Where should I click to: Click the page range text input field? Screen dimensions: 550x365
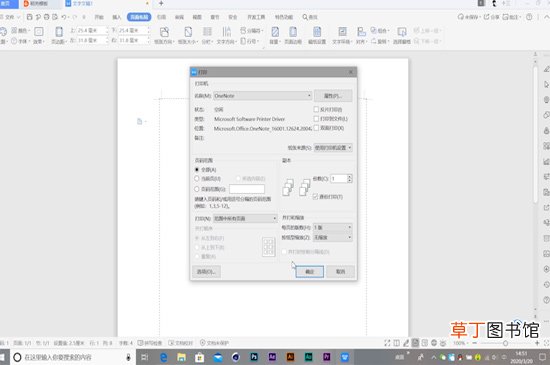tap(247, 189)
